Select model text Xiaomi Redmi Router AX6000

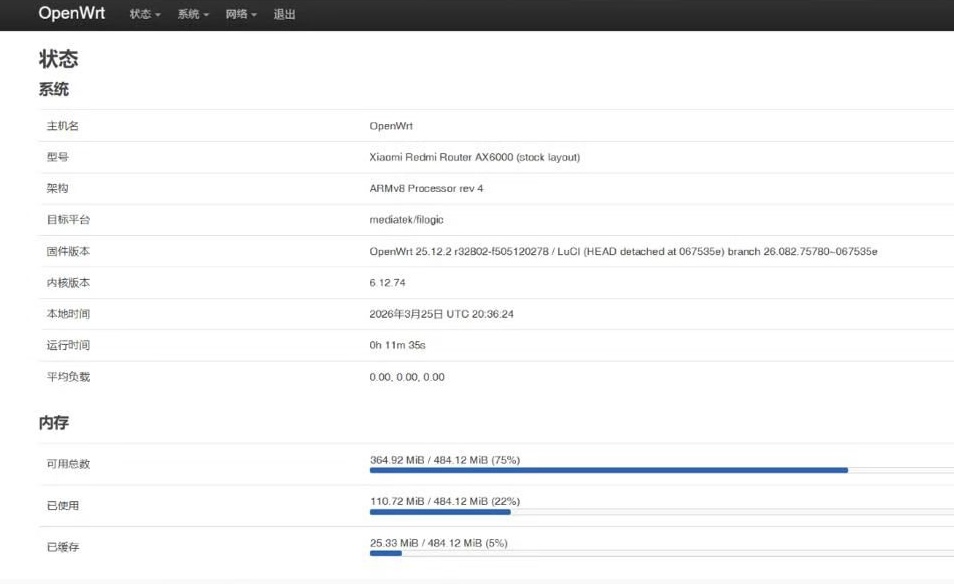click(x=441, y=157)
